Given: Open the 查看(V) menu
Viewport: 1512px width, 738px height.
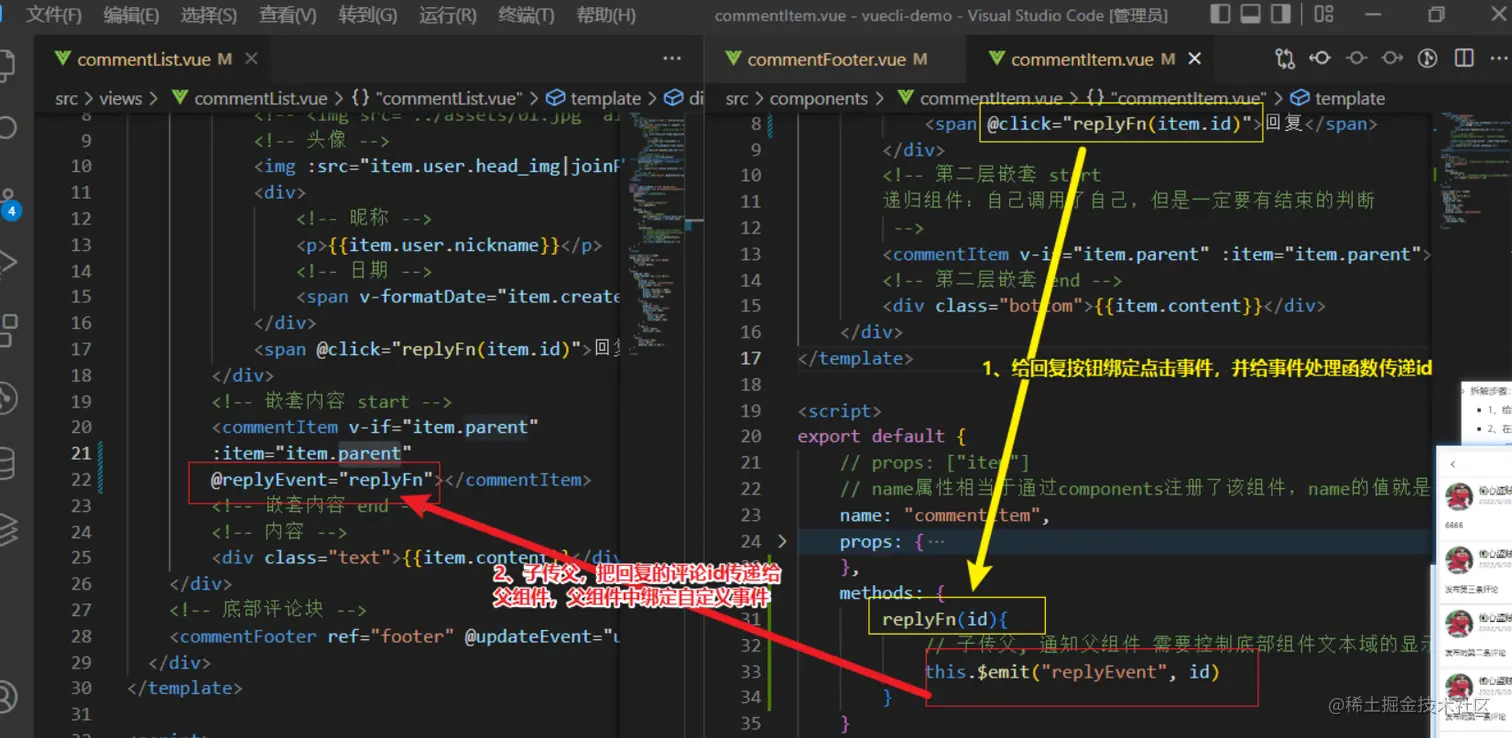Looking at the screenshot, I should click(288, 15).
